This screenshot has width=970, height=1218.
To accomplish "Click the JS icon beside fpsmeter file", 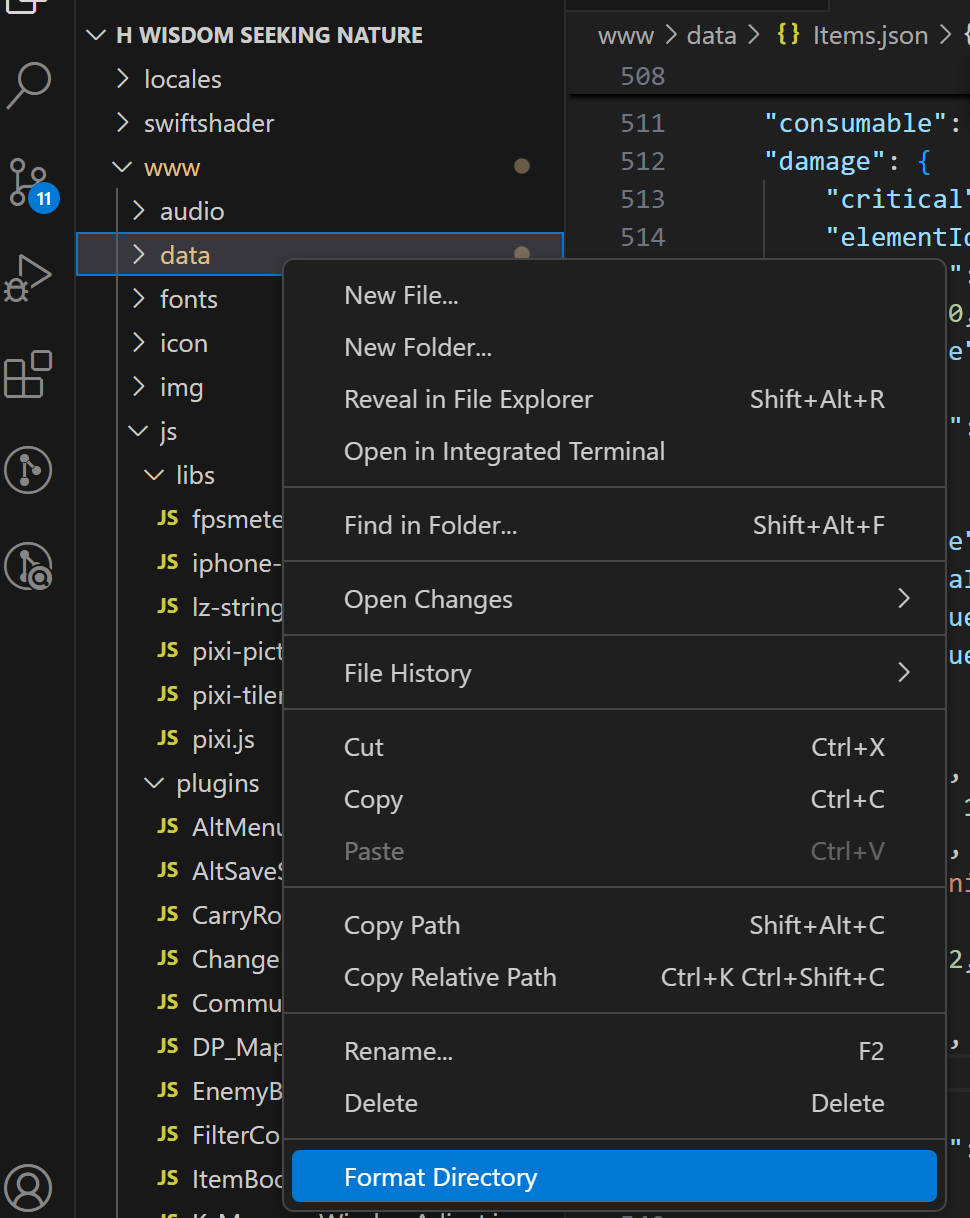I will tap(168, 519).
